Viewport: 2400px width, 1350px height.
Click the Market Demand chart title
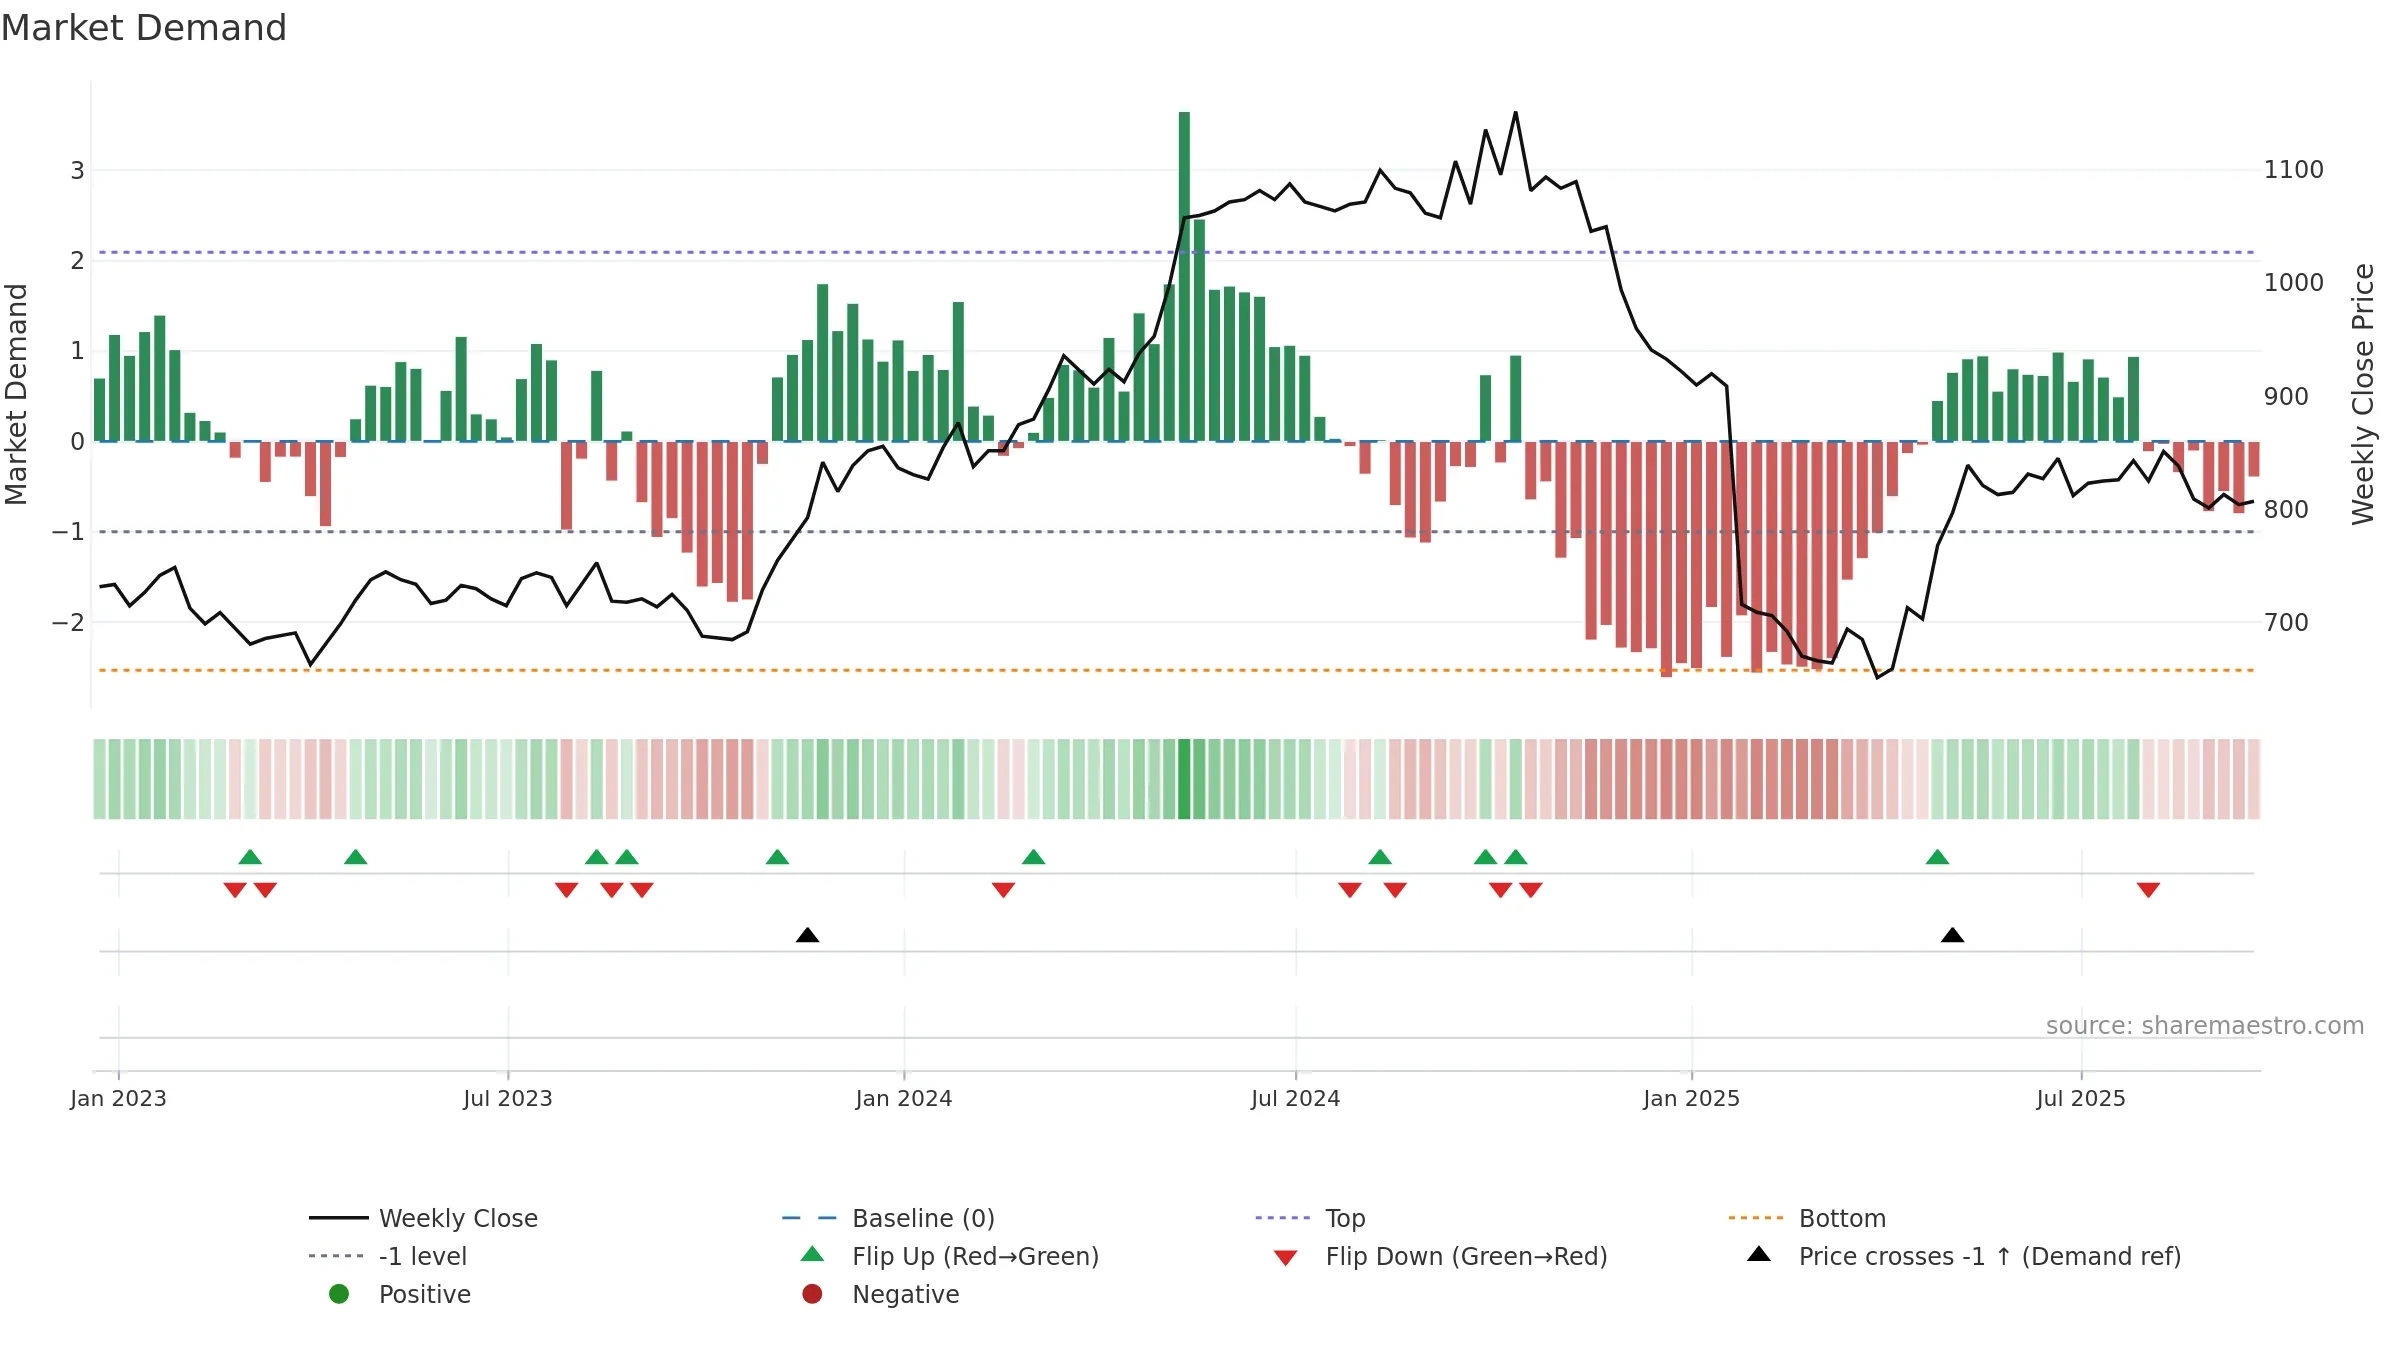pyautogui.click(x=144, y=28)
